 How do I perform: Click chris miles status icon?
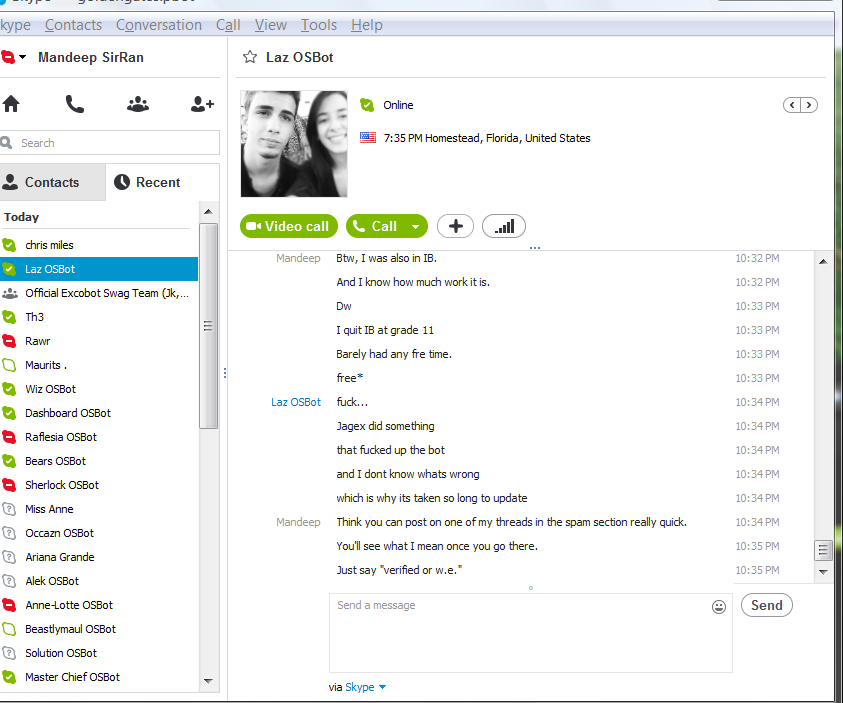(x=9, y=245)
